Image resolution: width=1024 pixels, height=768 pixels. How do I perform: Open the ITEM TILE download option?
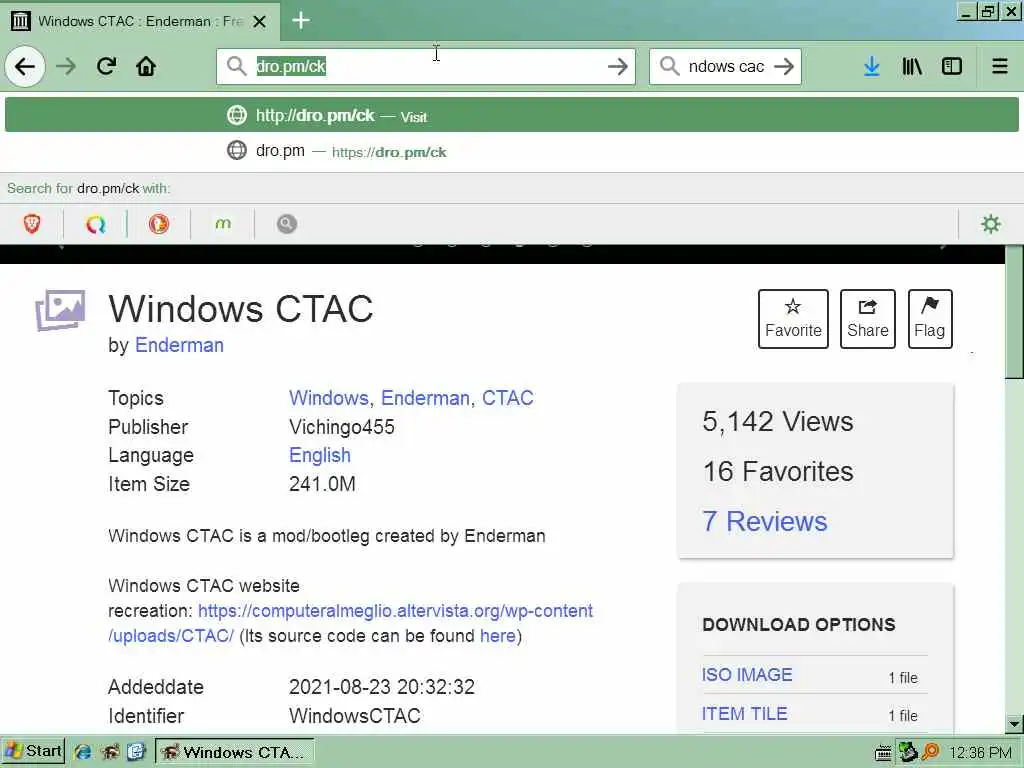coord(744,714)
